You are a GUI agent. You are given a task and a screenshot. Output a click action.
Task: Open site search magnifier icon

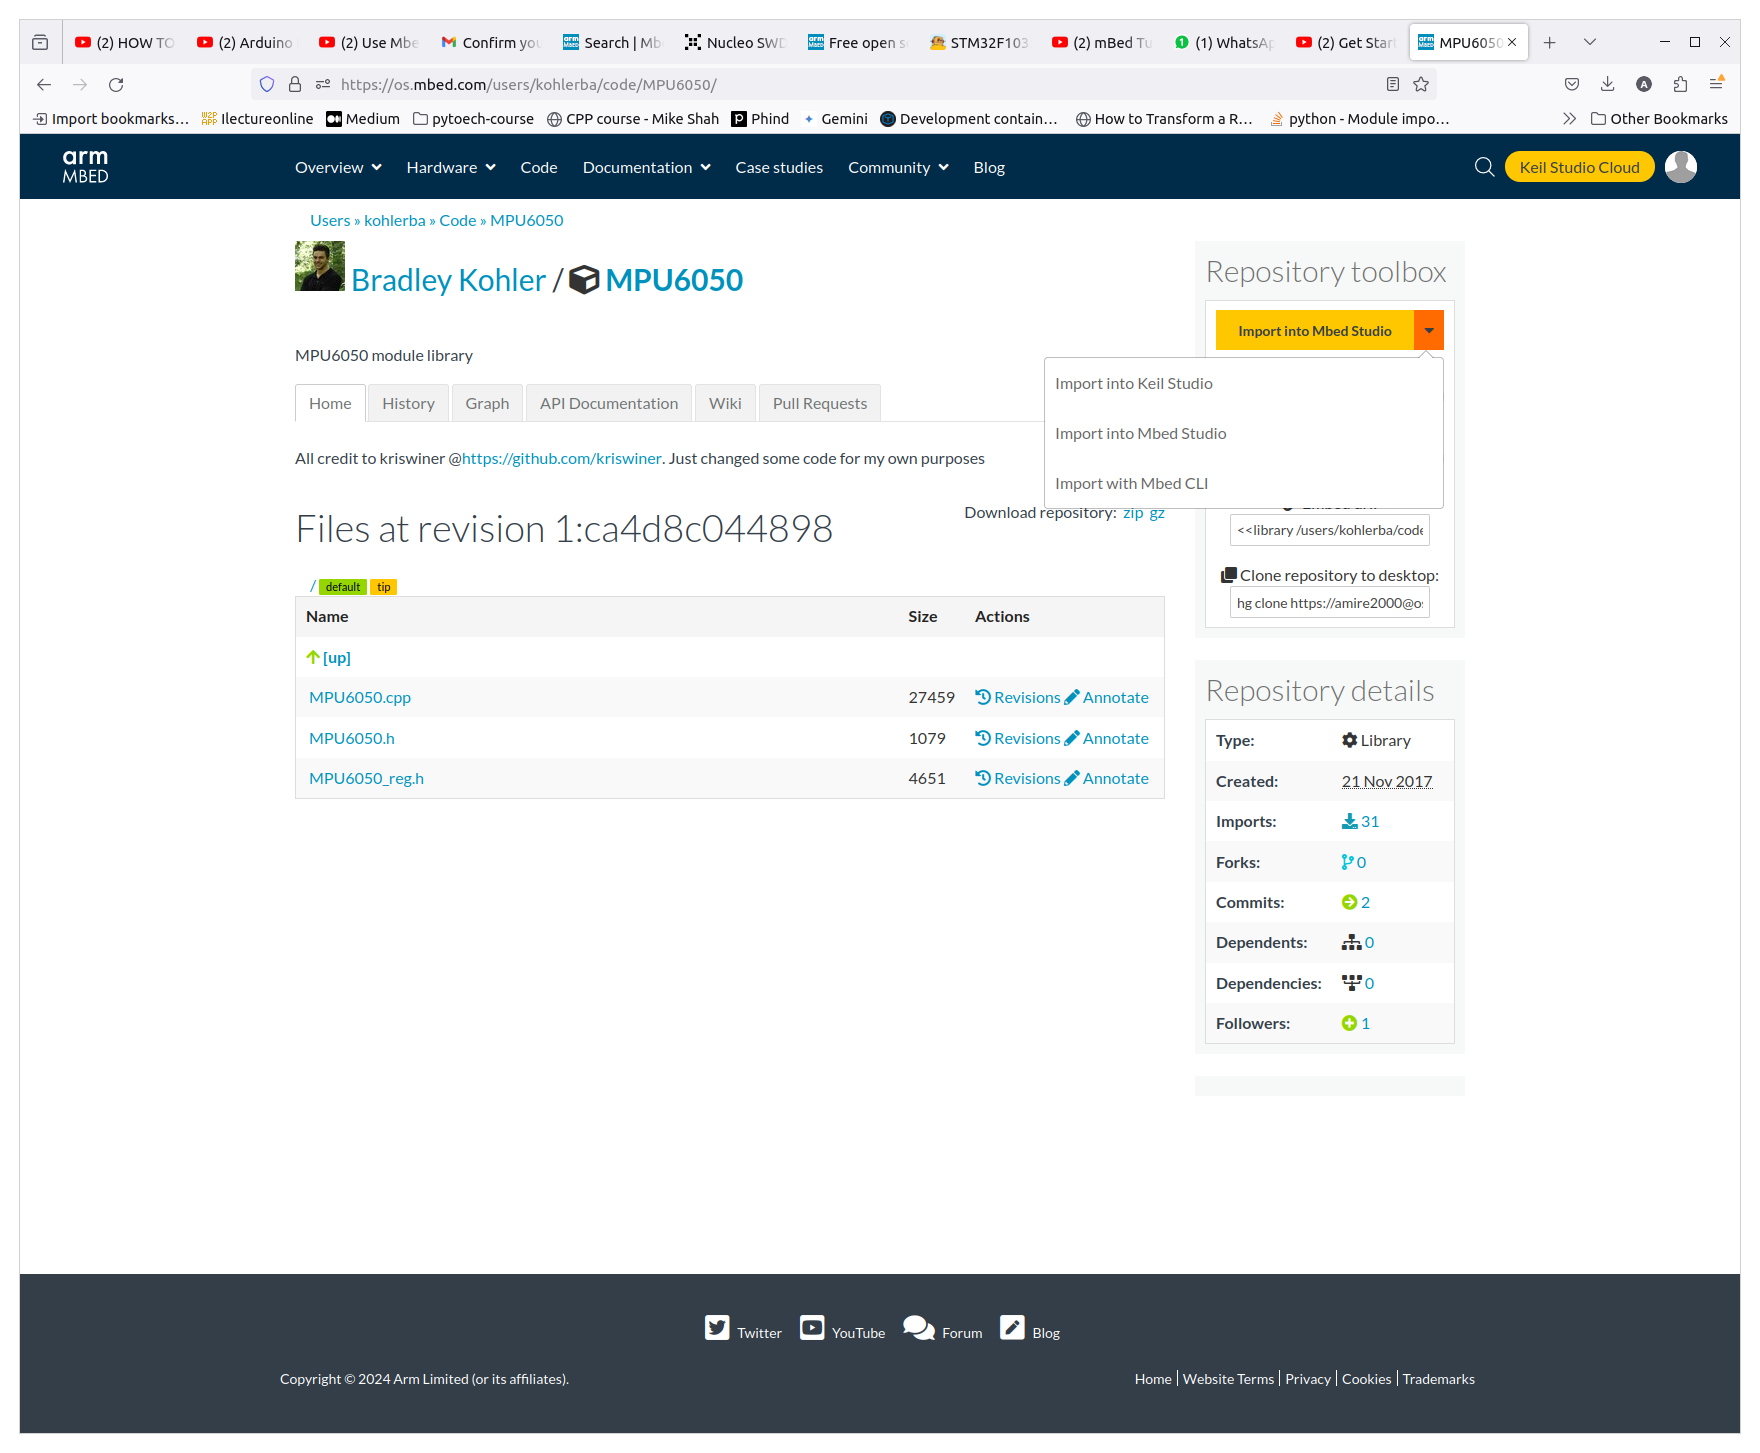(x=1484, y=167)
